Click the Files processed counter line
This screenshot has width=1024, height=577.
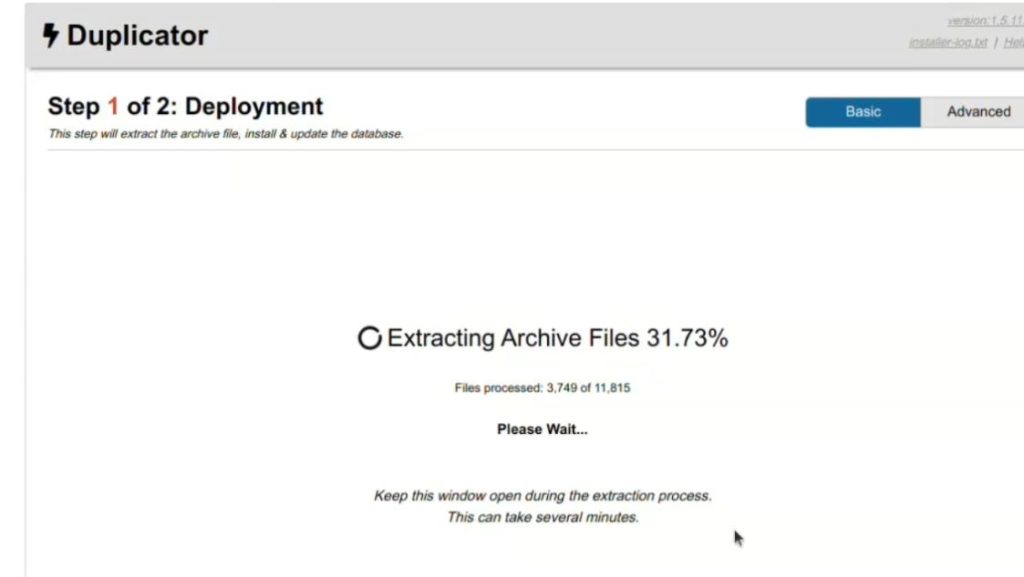click(543, 388)
